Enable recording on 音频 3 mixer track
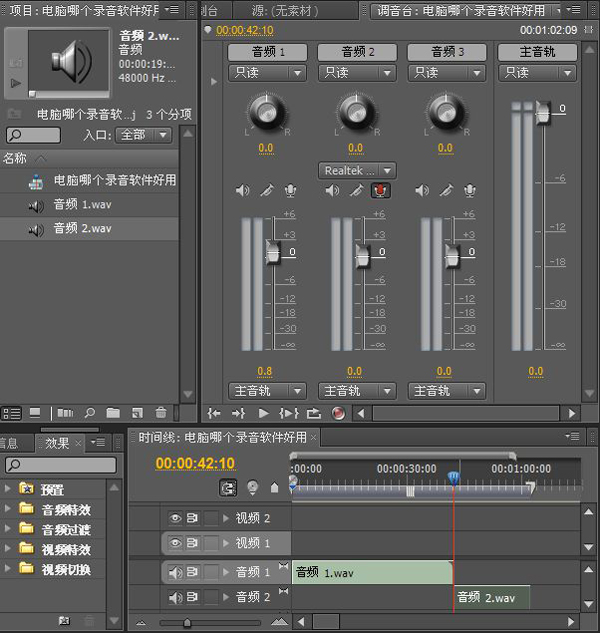Viewport: 600px width, 633px height. [470, 190]
